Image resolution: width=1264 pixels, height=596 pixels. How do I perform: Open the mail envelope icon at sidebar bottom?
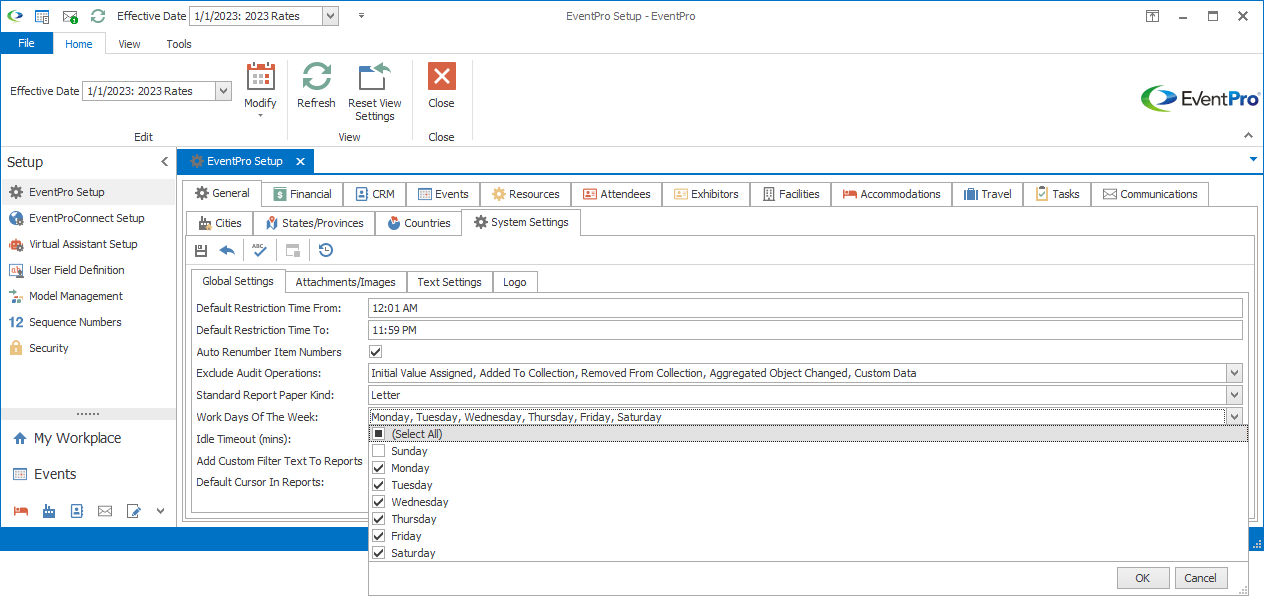105,511
